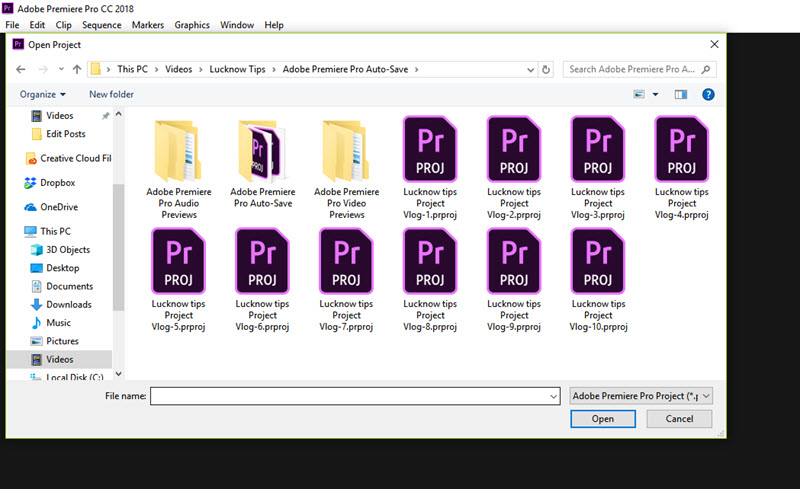
Task: Select This PC in sidebar
Action: [47, 231]
